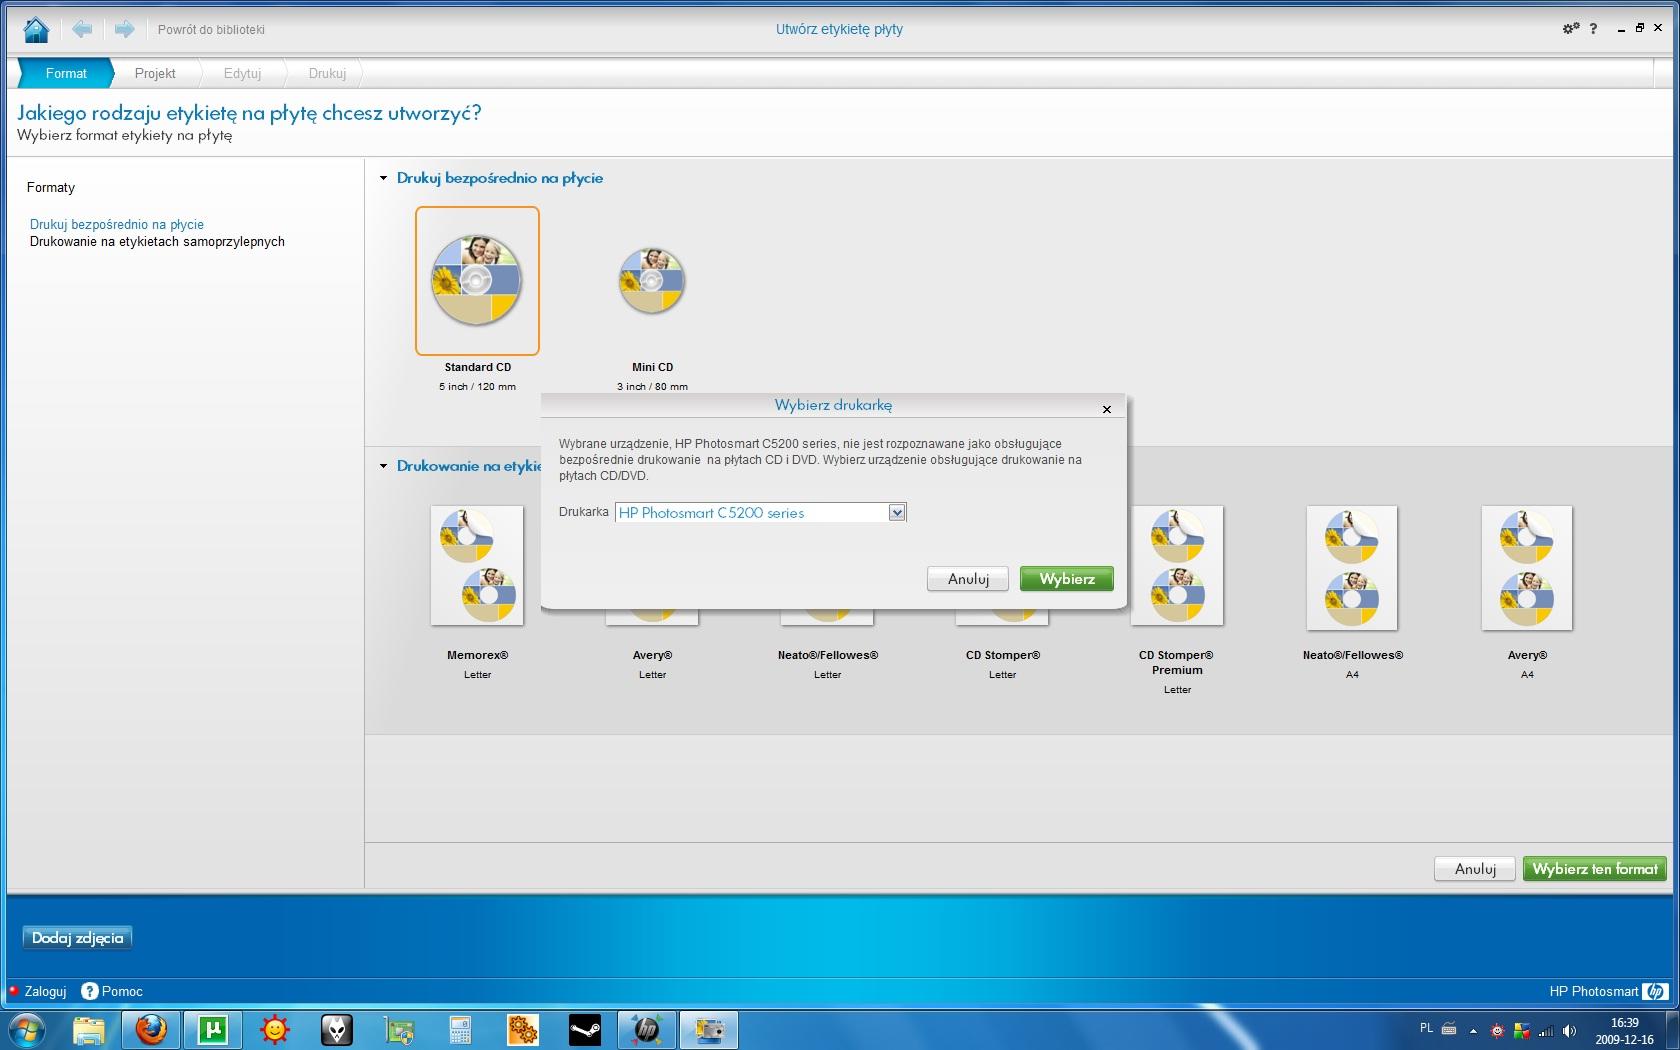
Task: Switch to the Edytuj step tab
Action: coord(242,73)
